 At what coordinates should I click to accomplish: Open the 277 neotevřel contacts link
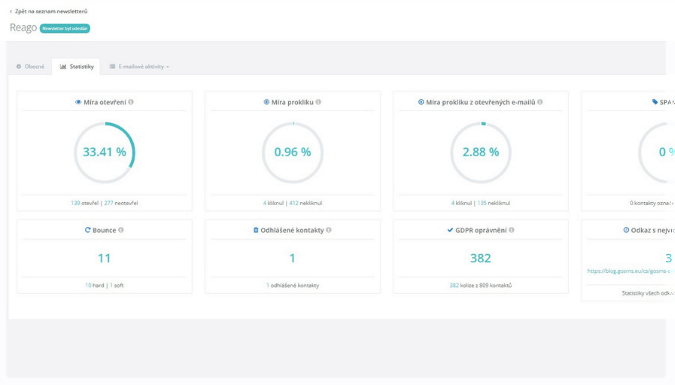point(108,203)
